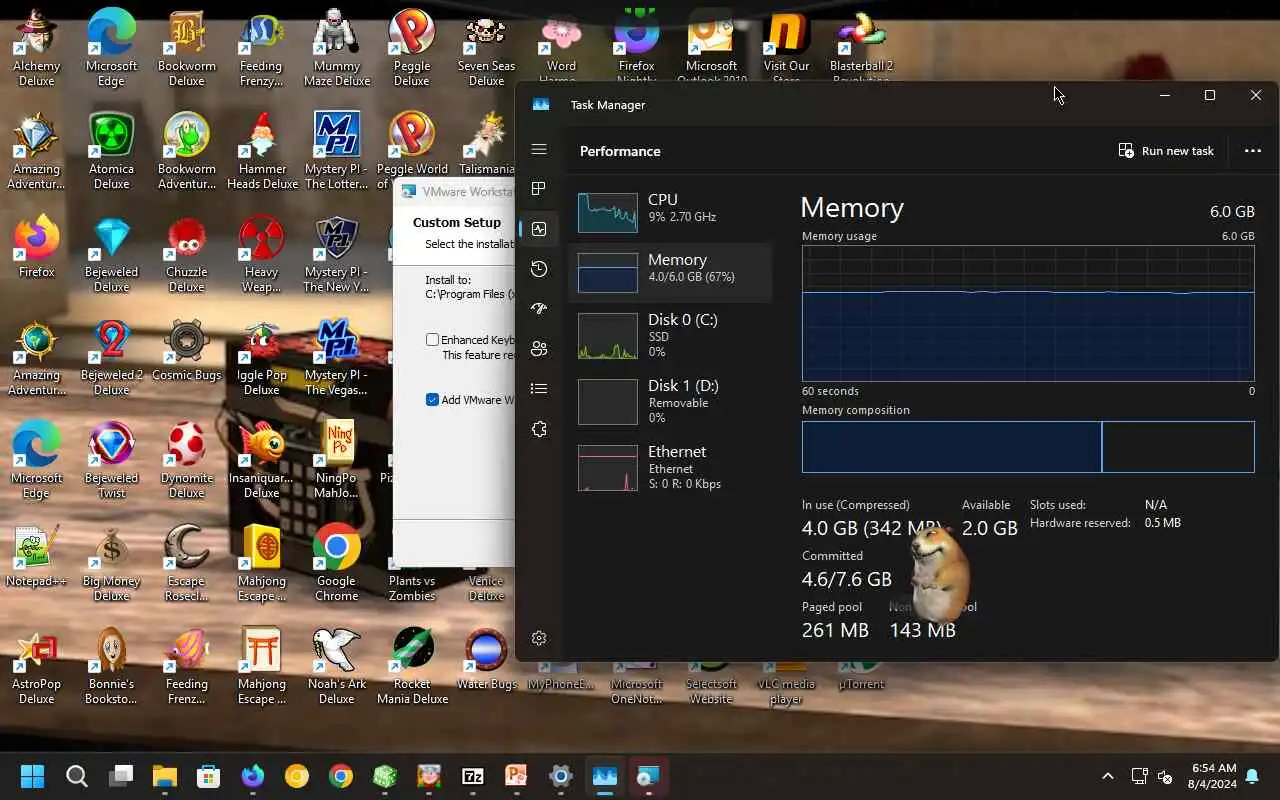Open Startup apps in Task Manager sidebar
The image size is (1280, 800).
pyautogui.click(x=539, y=309)
